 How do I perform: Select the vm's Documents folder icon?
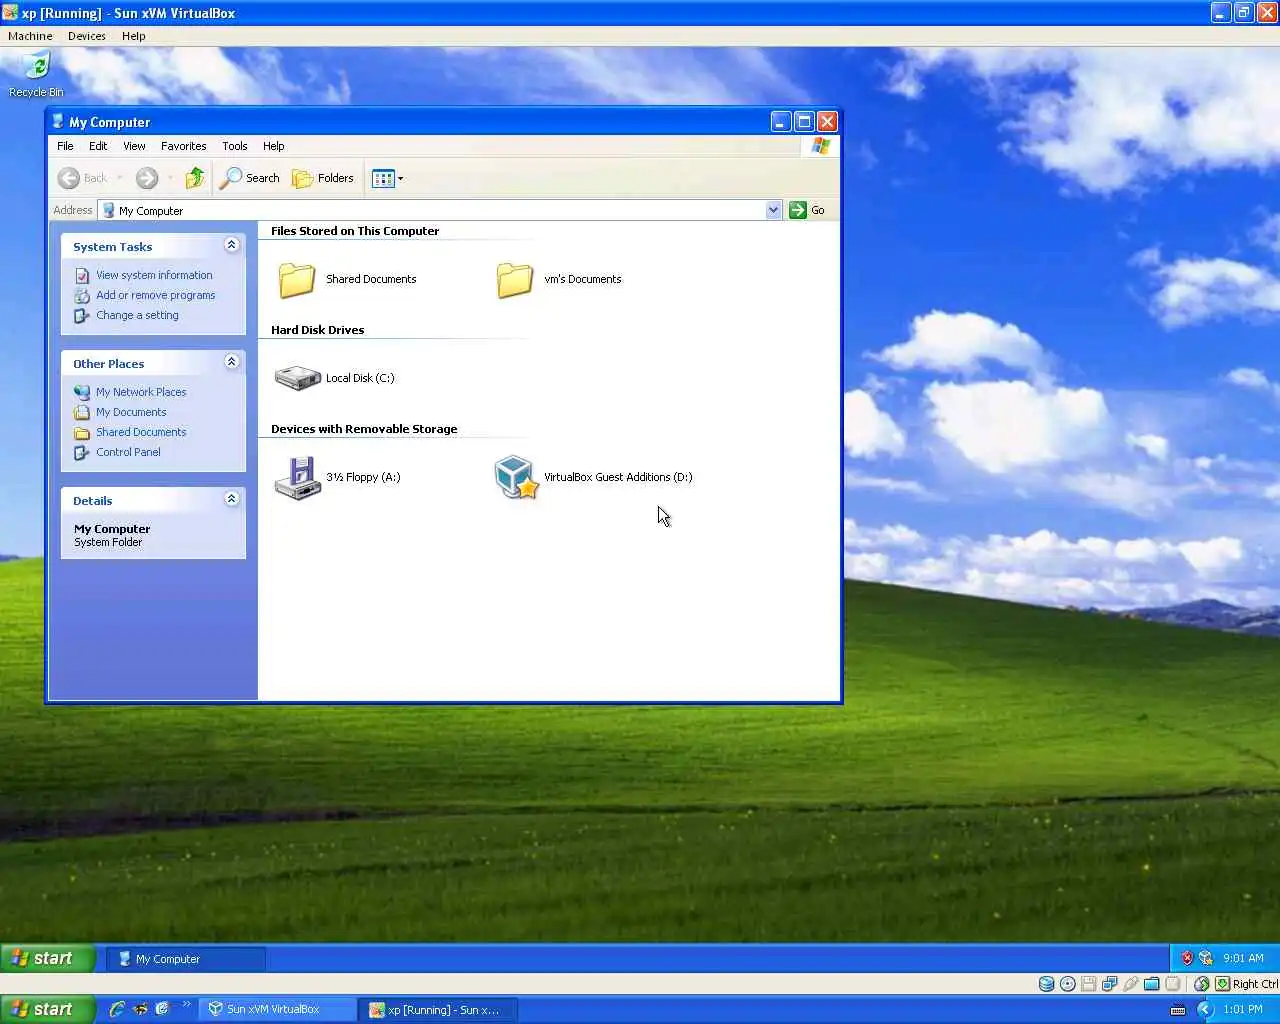(515, 279)
